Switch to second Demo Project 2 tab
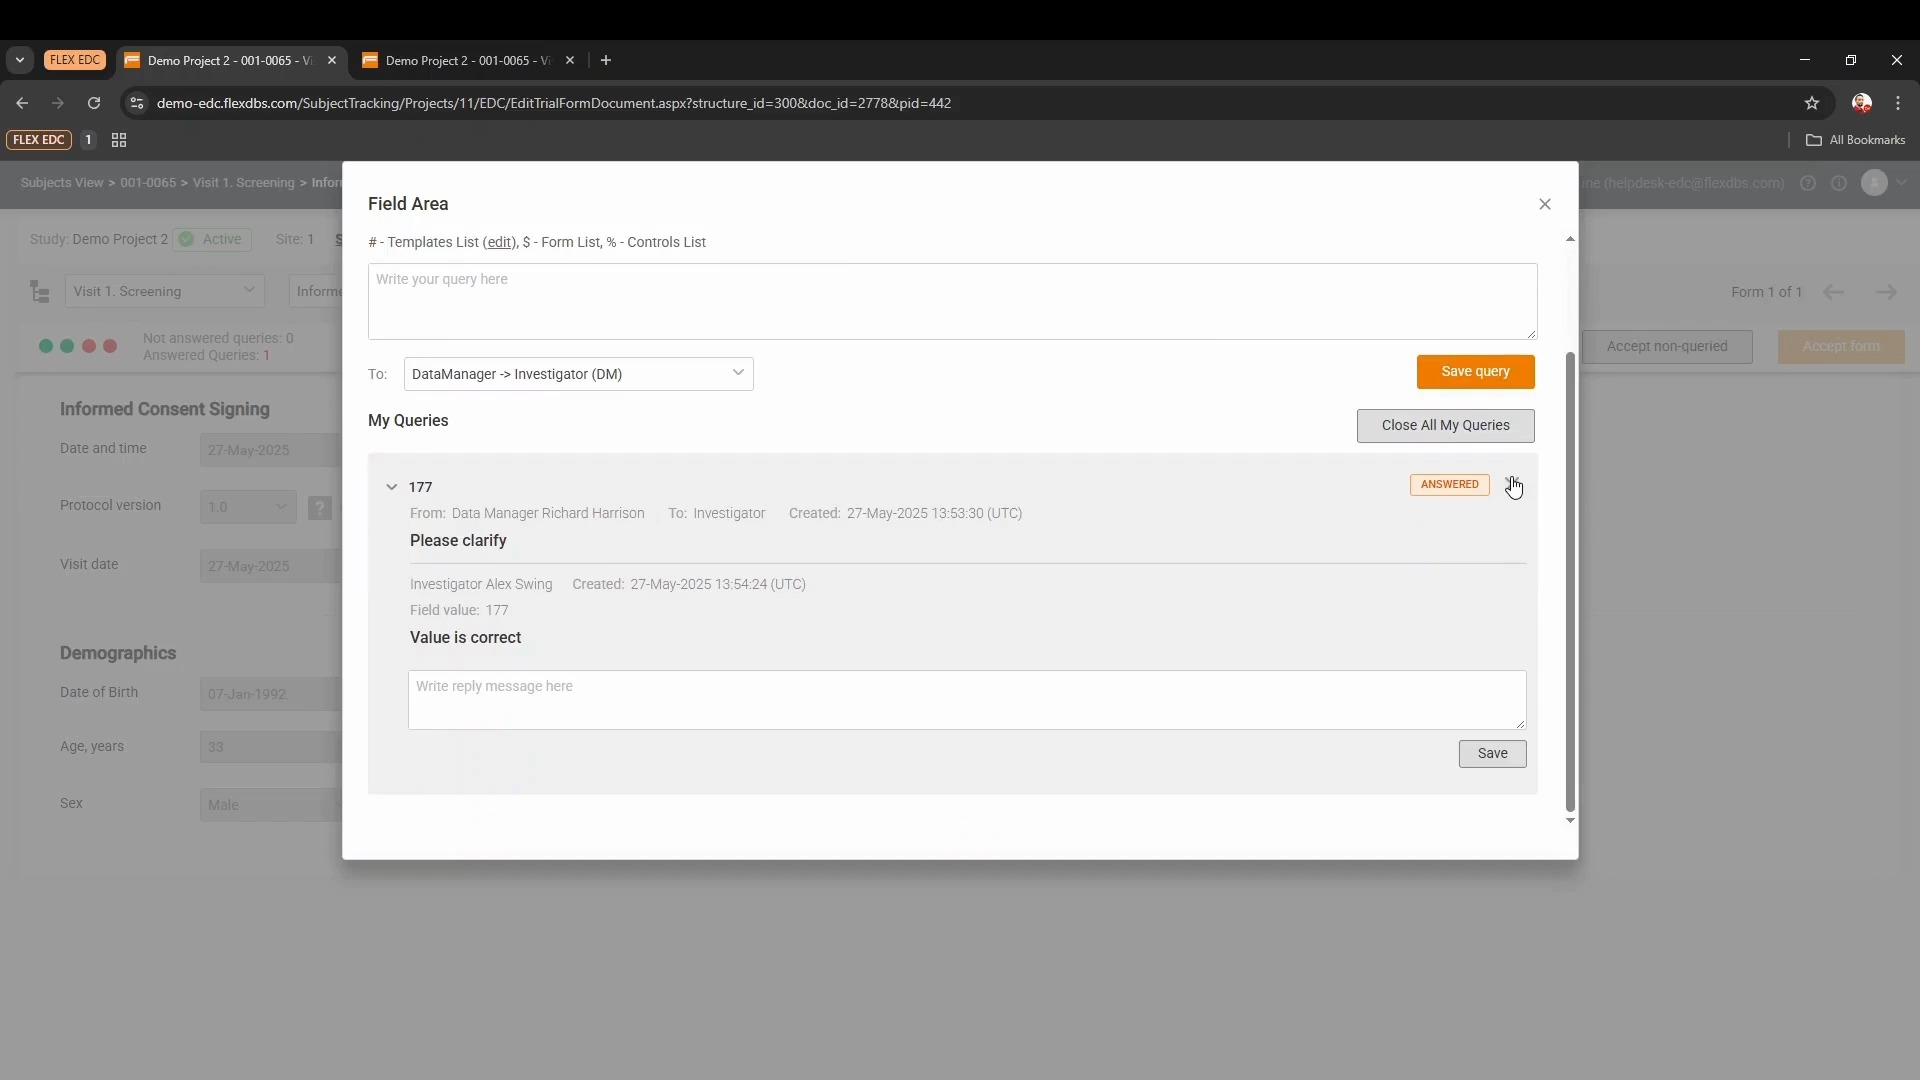This screenshot has height=1080, width=1920. point(466,61)
